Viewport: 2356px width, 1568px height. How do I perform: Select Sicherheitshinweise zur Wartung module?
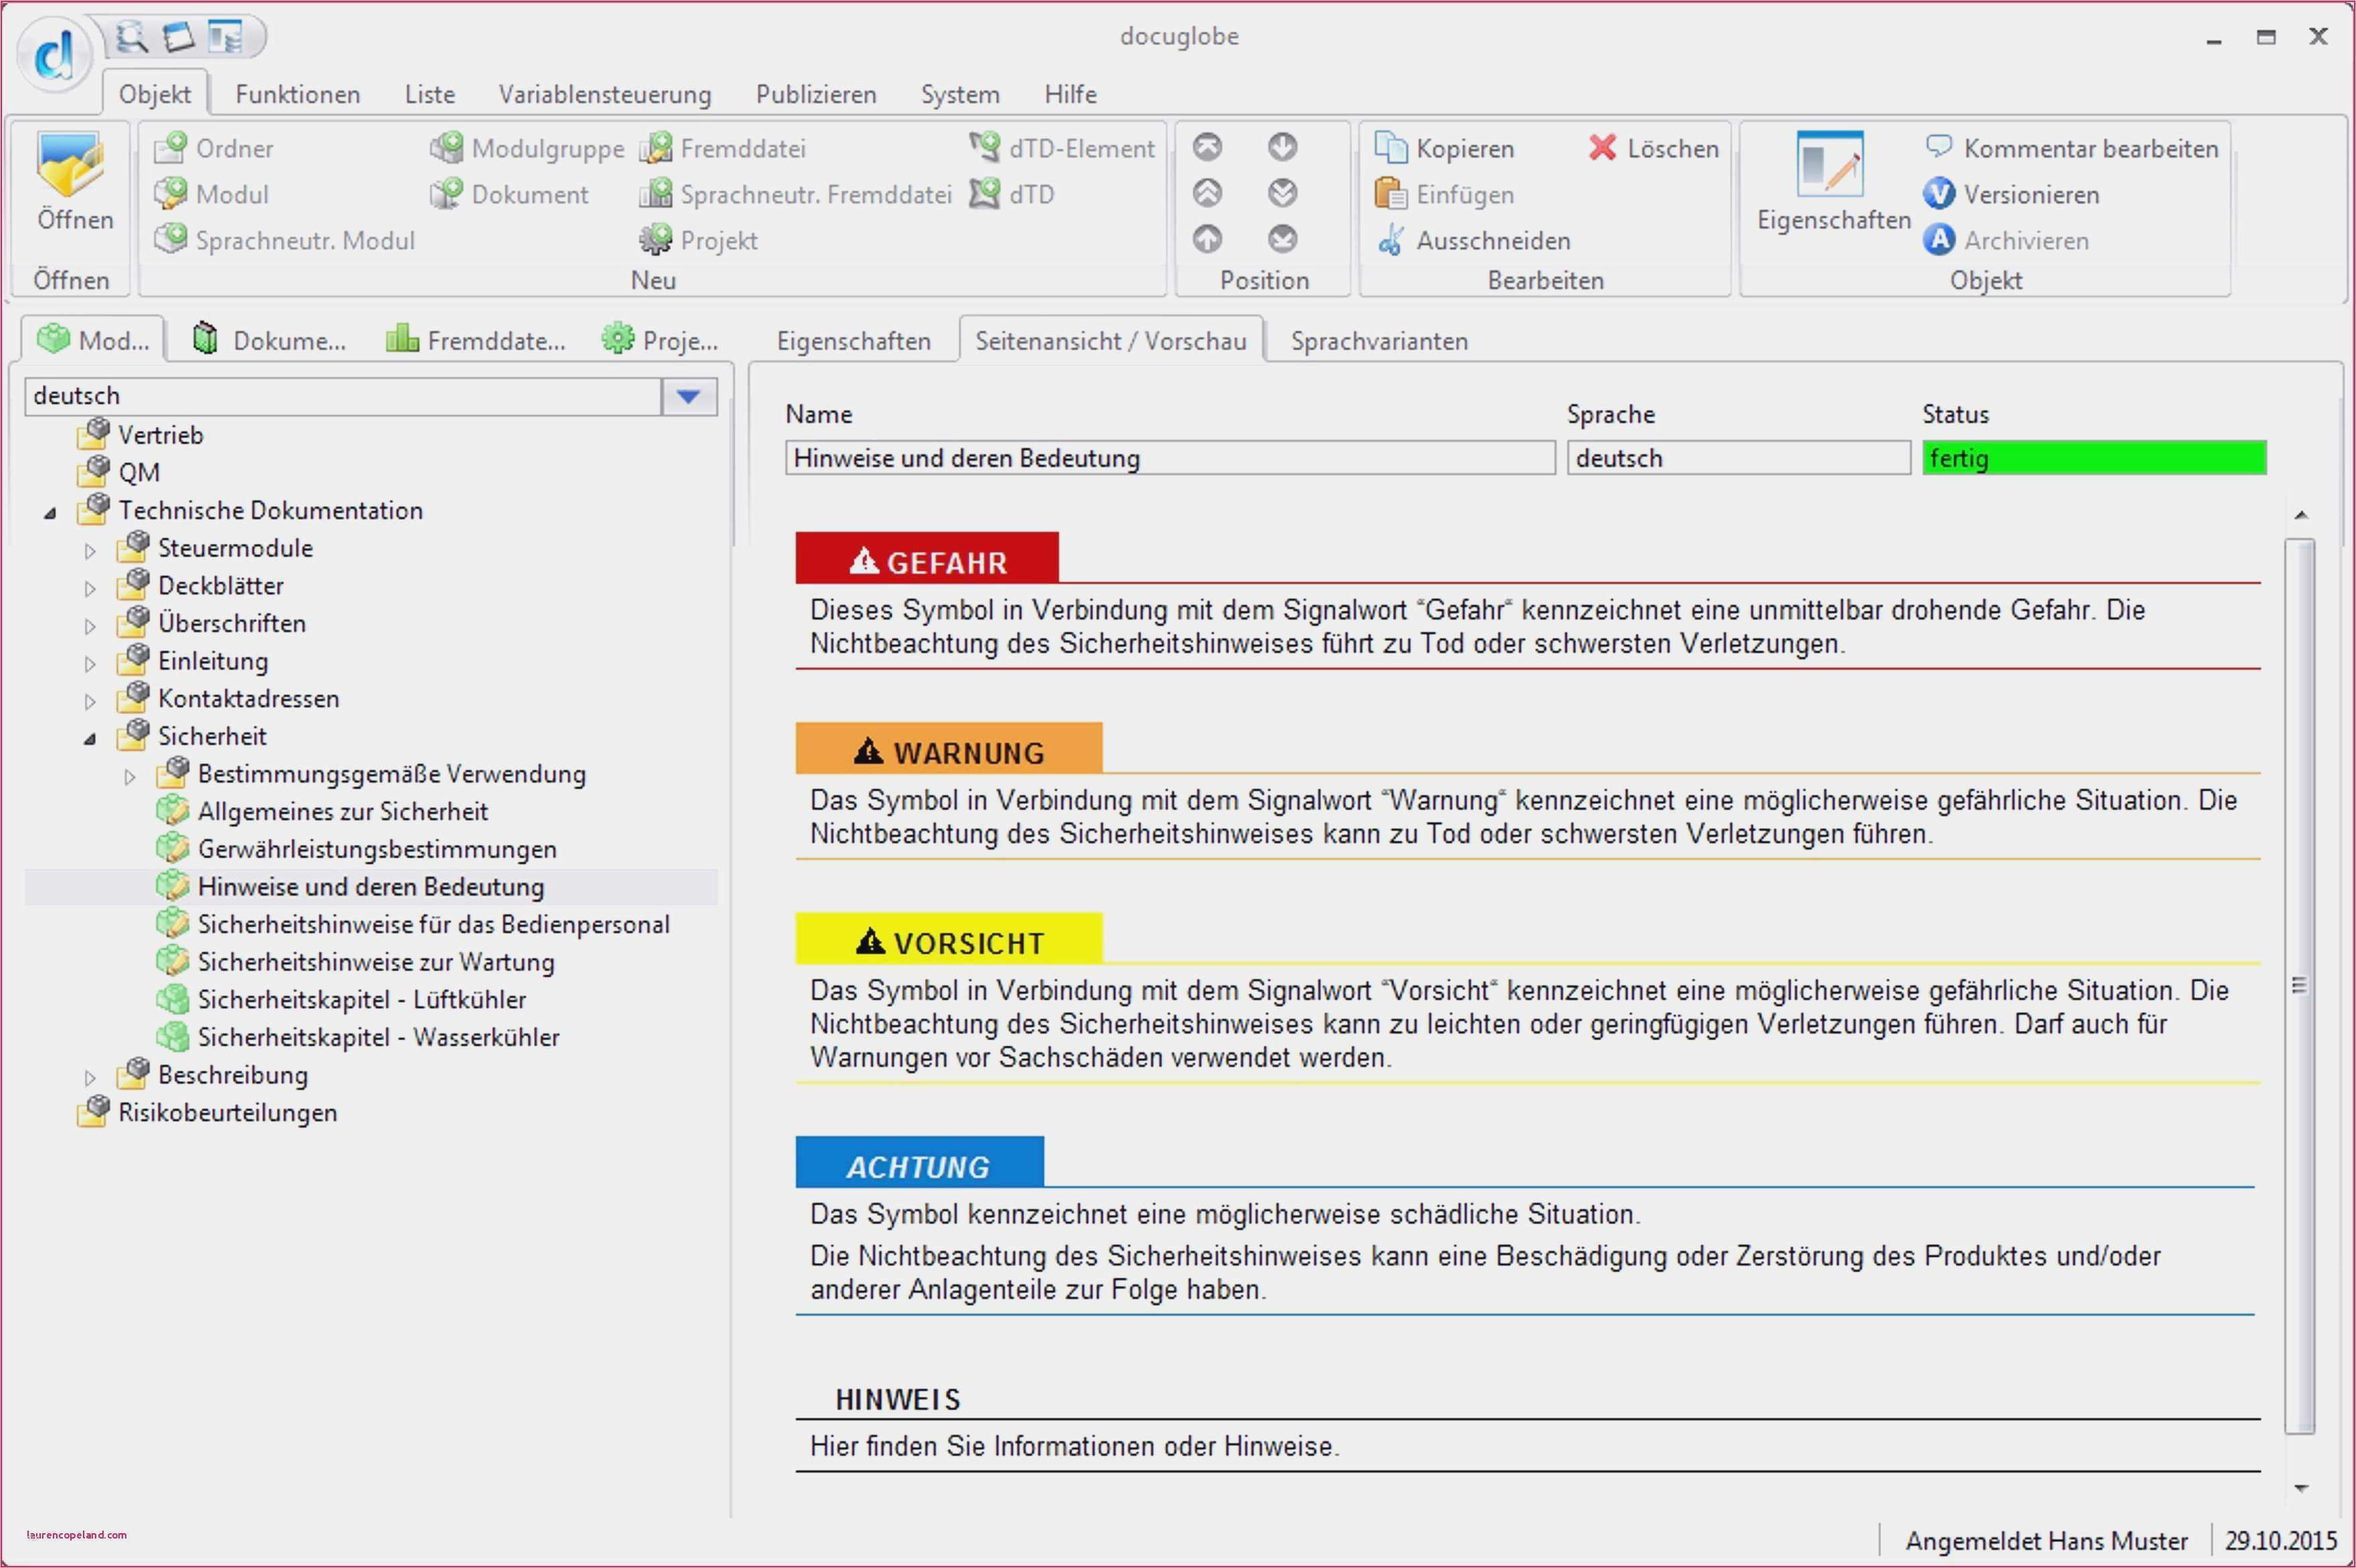tap(375, 962)
